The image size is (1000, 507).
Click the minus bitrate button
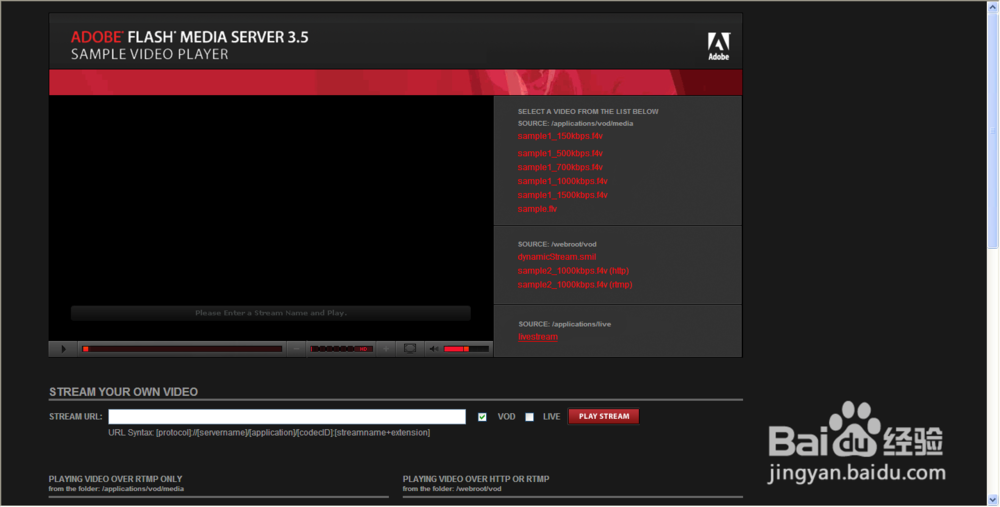296,349
